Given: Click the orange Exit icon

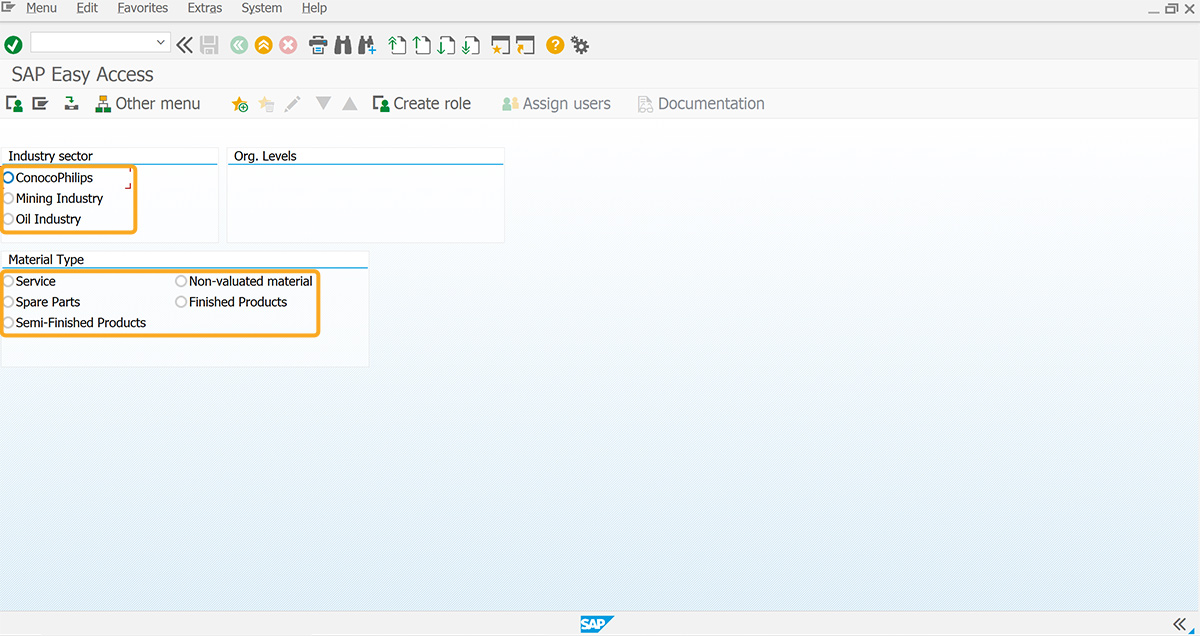Looking at the screenshot, I should coord(264,45).
